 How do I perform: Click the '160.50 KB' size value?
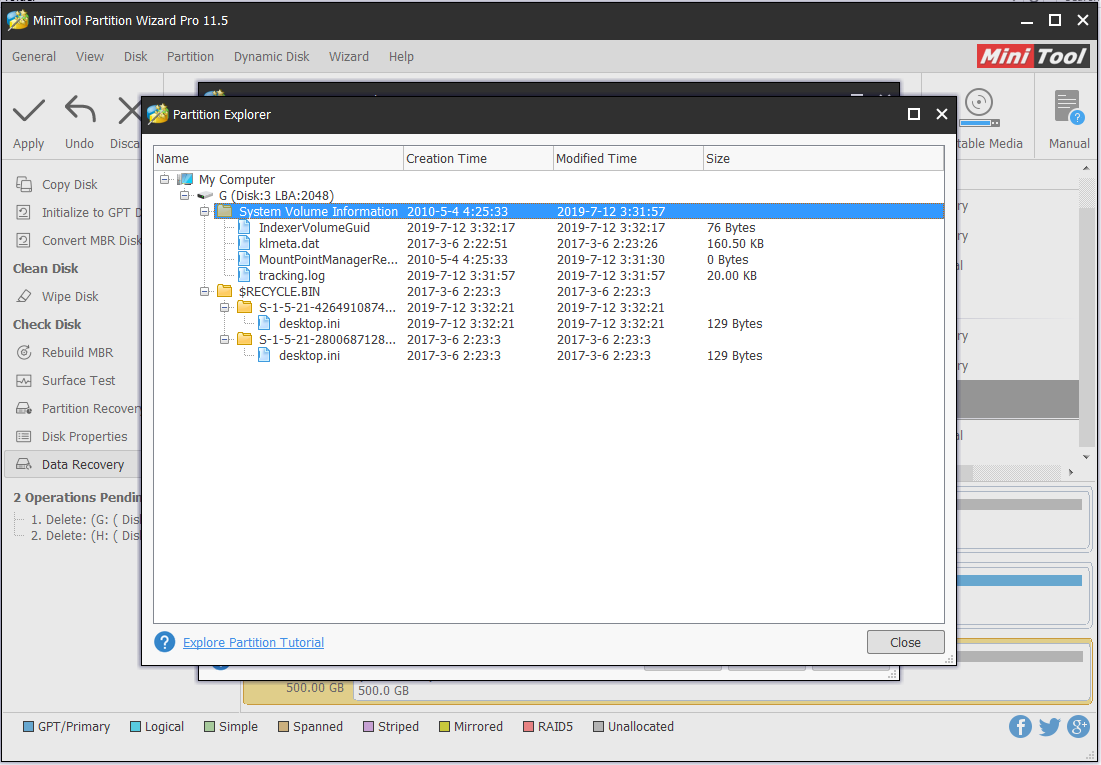(x=735, y=244)
